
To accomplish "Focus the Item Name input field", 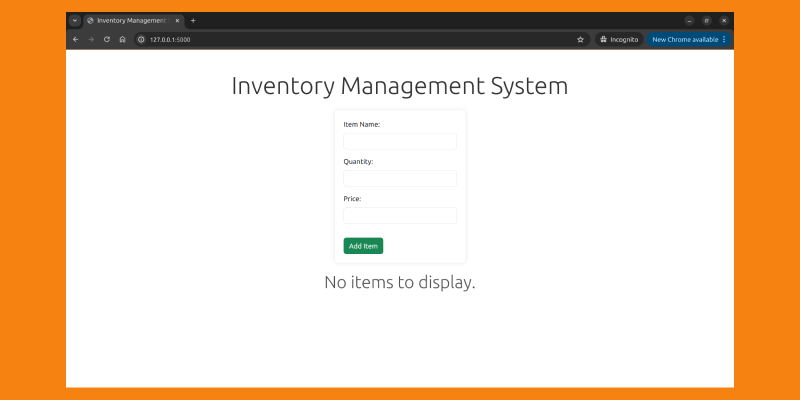I will (x=399, y=141).
